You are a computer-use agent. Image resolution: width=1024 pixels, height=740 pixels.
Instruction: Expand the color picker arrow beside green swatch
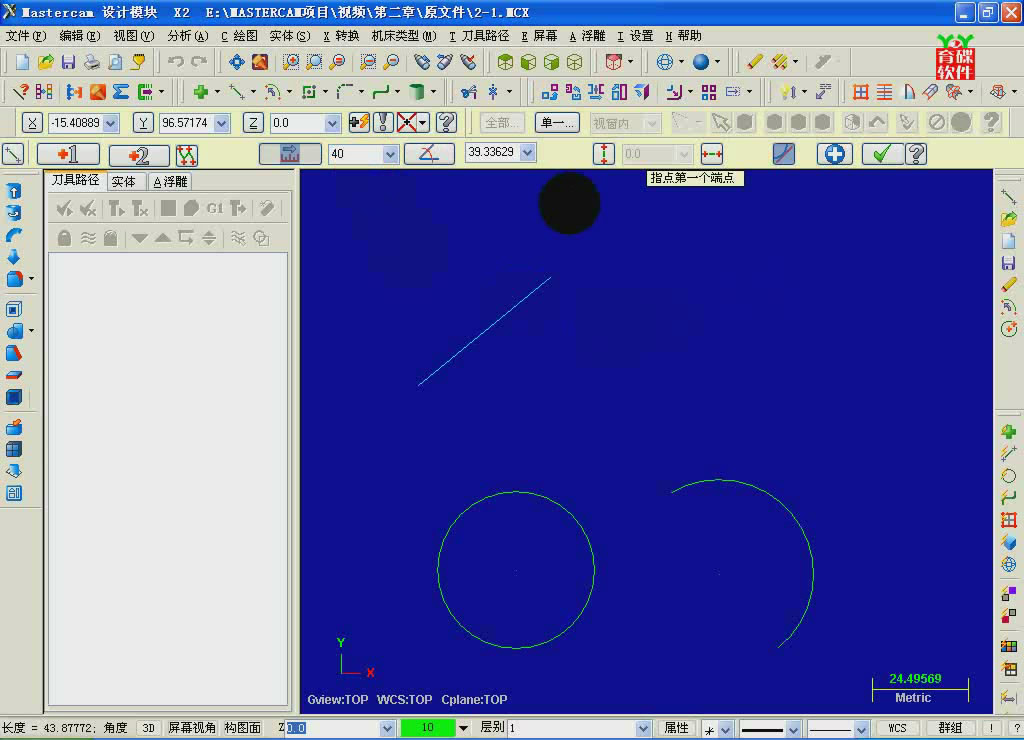(x=463, y=728)
